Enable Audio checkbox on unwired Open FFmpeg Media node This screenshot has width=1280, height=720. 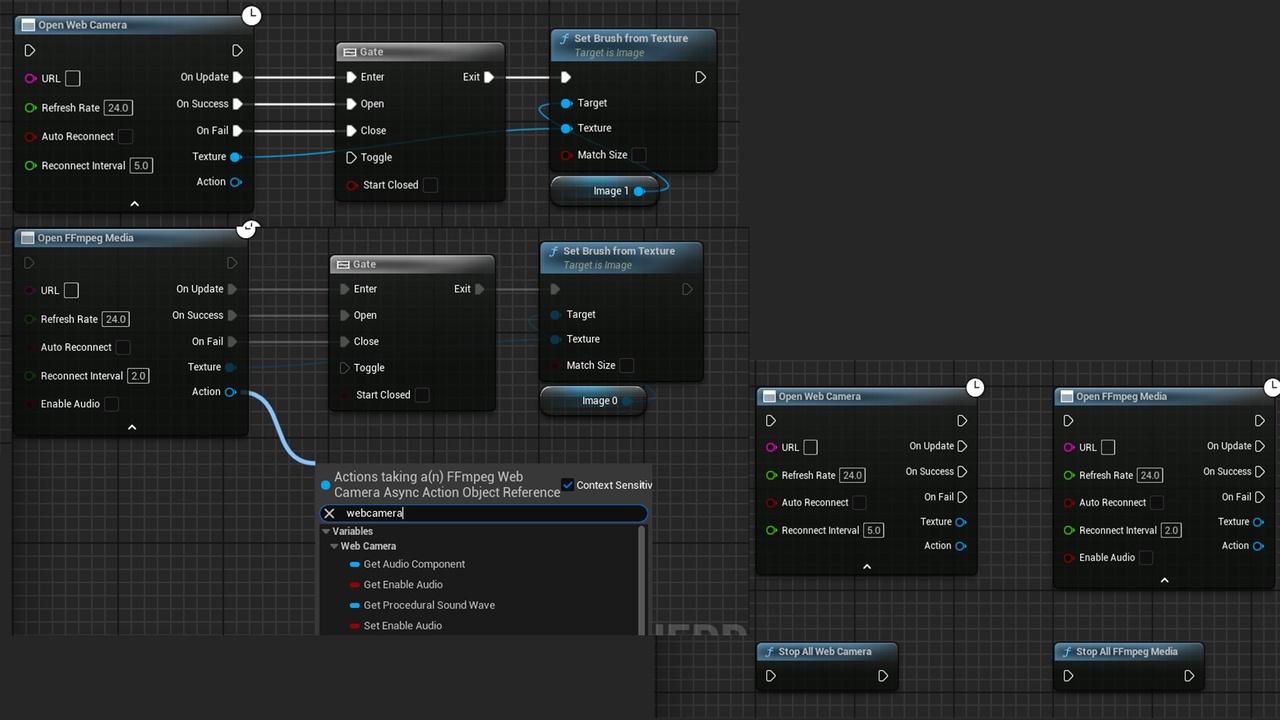1146,557
